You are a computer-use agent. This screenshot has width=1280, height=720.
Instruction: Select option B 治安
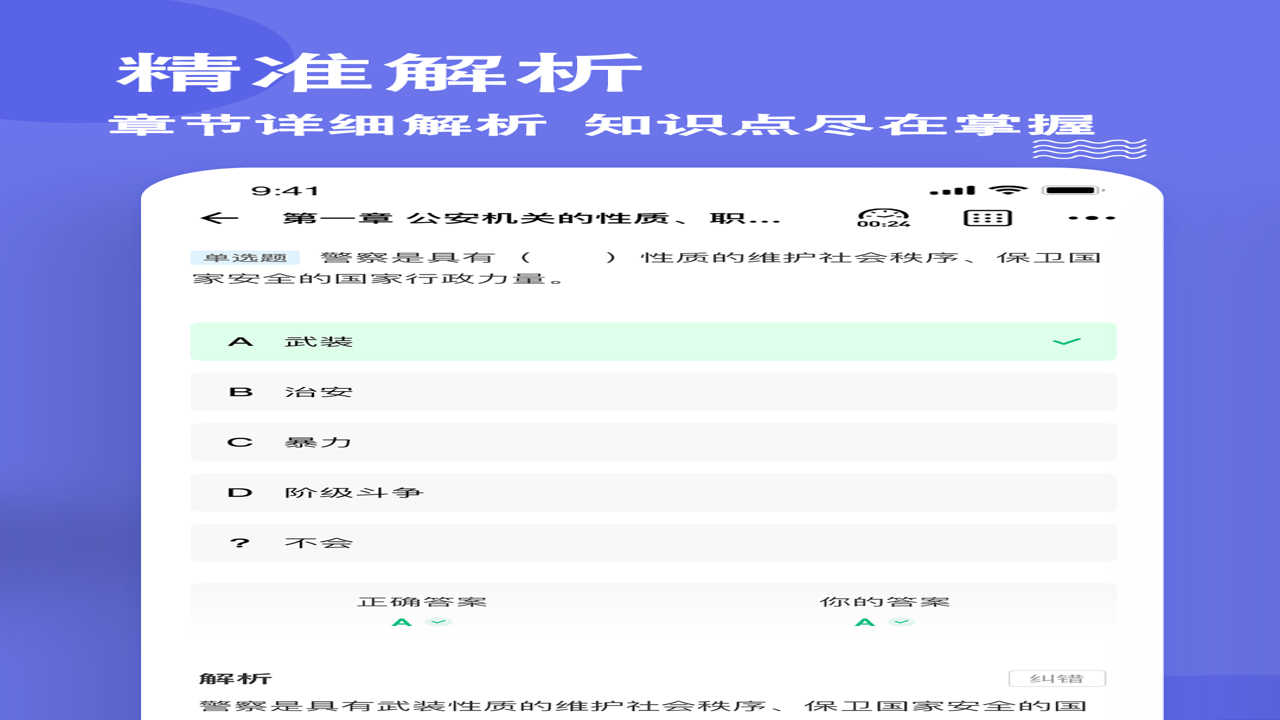pos(653,392)
